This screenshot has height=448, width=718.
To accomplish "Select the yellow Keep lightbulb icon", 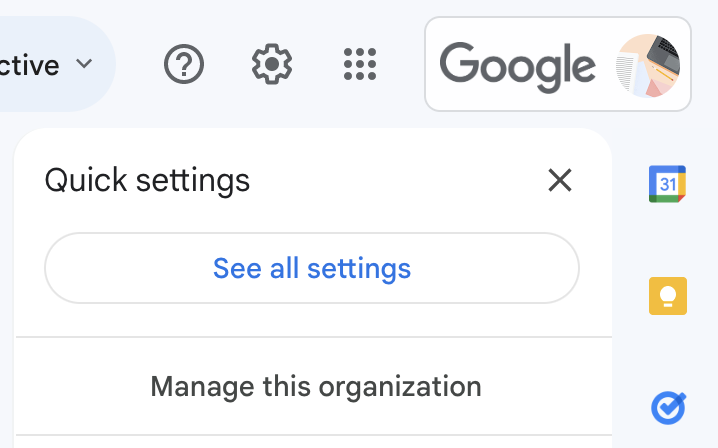I will point(668,296).
